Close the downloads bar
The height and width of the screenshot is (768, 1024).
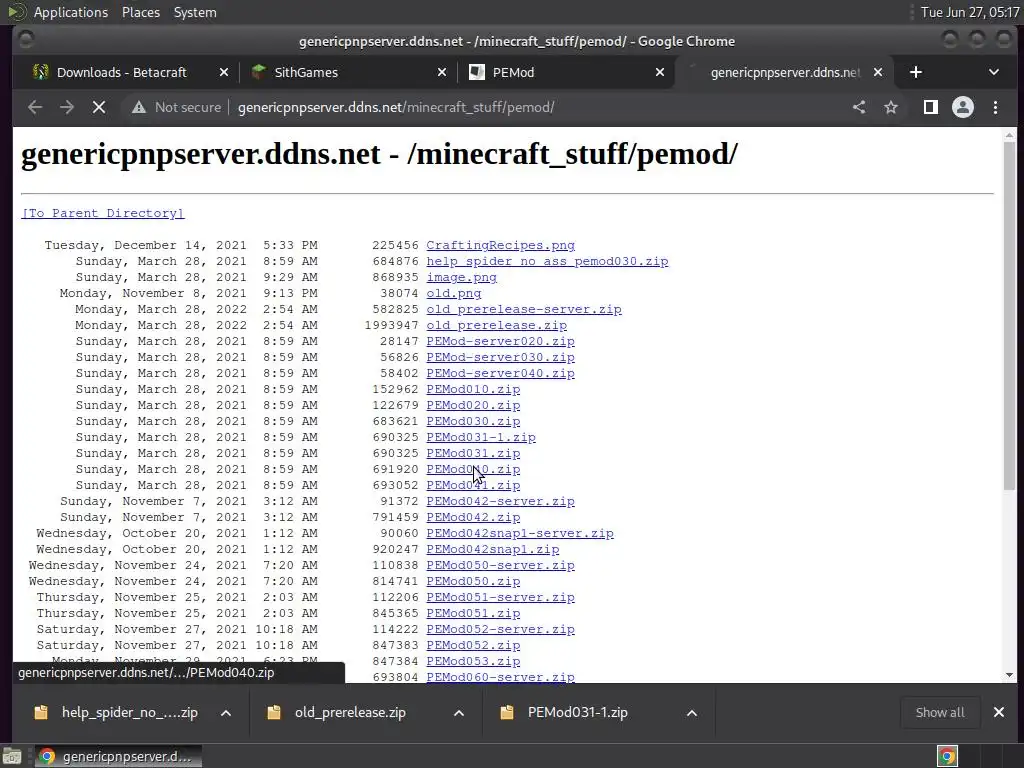(999, 712)
